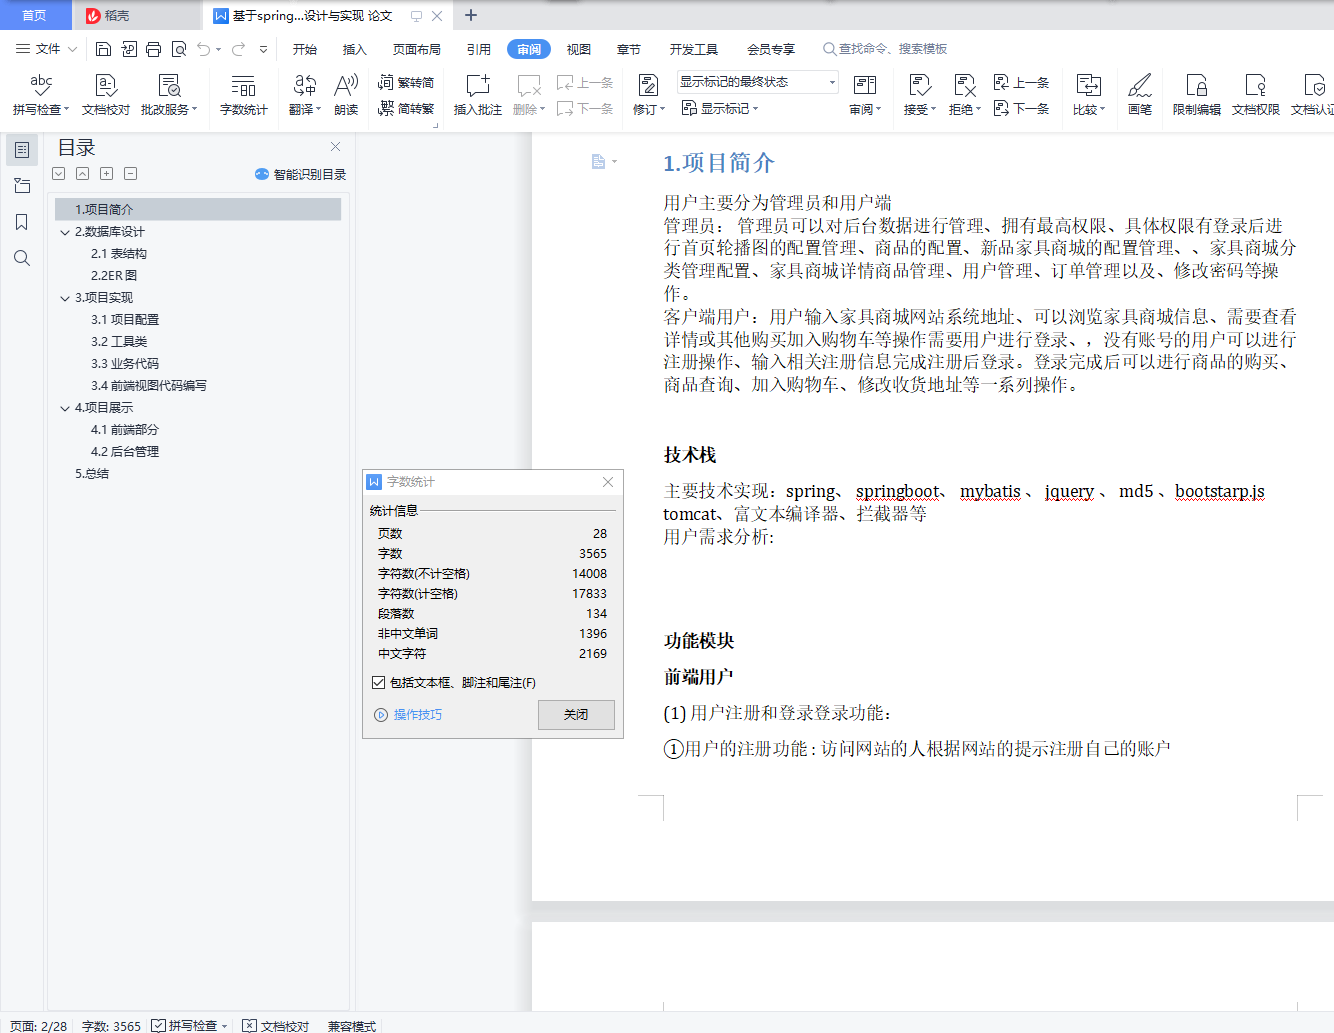Click 关闭 button in the 字数统计 dialog

point(576,715)
